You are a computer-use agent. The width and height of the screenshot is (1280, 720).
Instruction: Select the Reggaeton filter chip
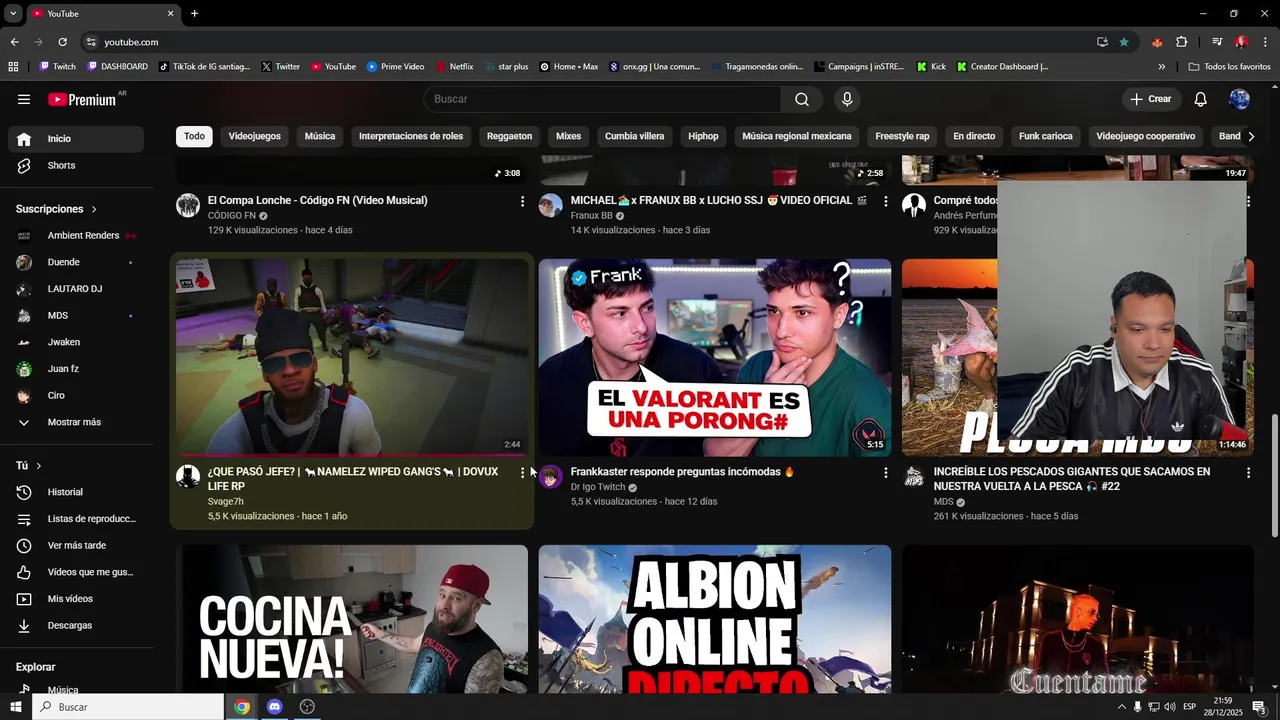tap(509, 136)
